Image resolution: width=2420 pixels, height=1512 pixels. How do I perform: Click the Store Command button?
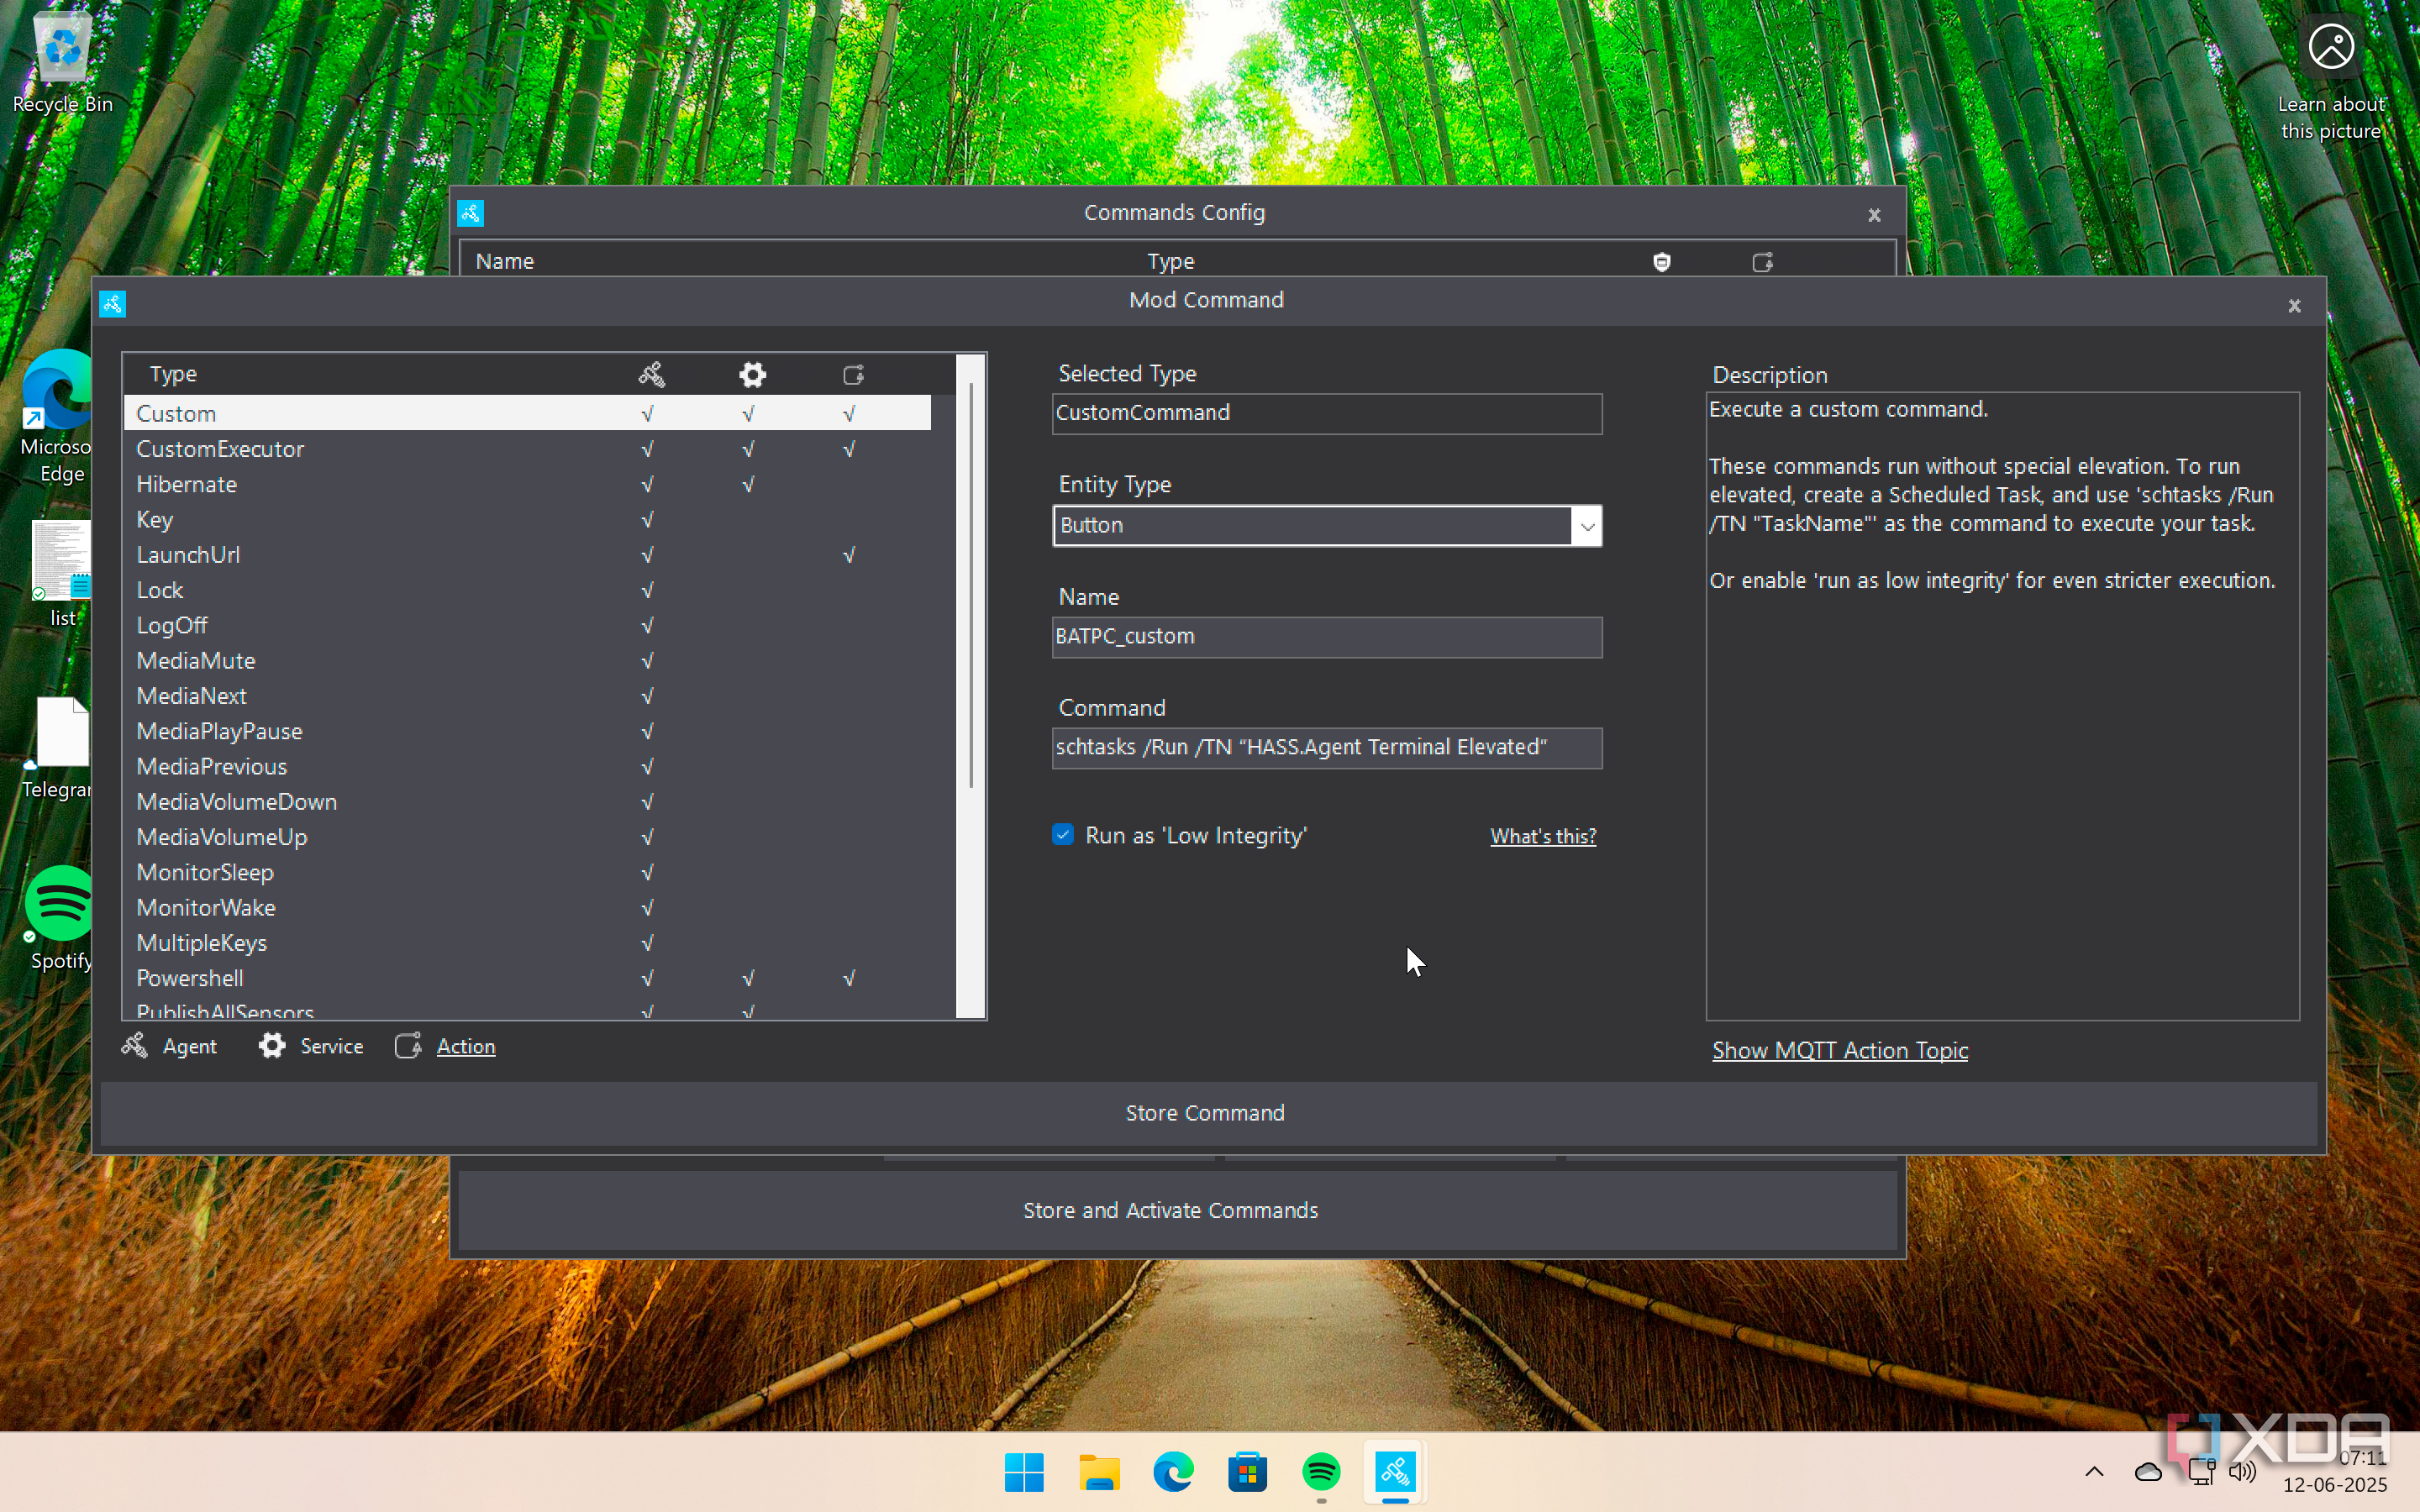tap(1208, 1113)
